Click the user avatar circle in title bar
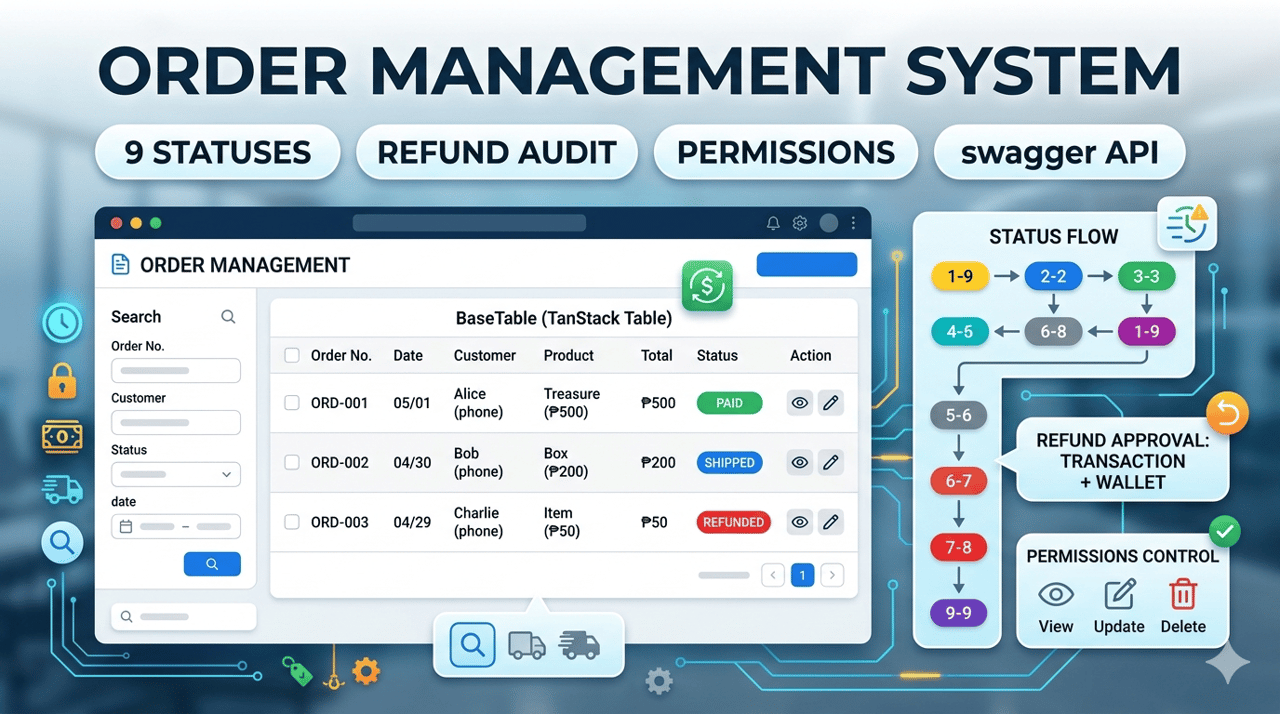Viewport: 1280px width, 714px height. 828,223
